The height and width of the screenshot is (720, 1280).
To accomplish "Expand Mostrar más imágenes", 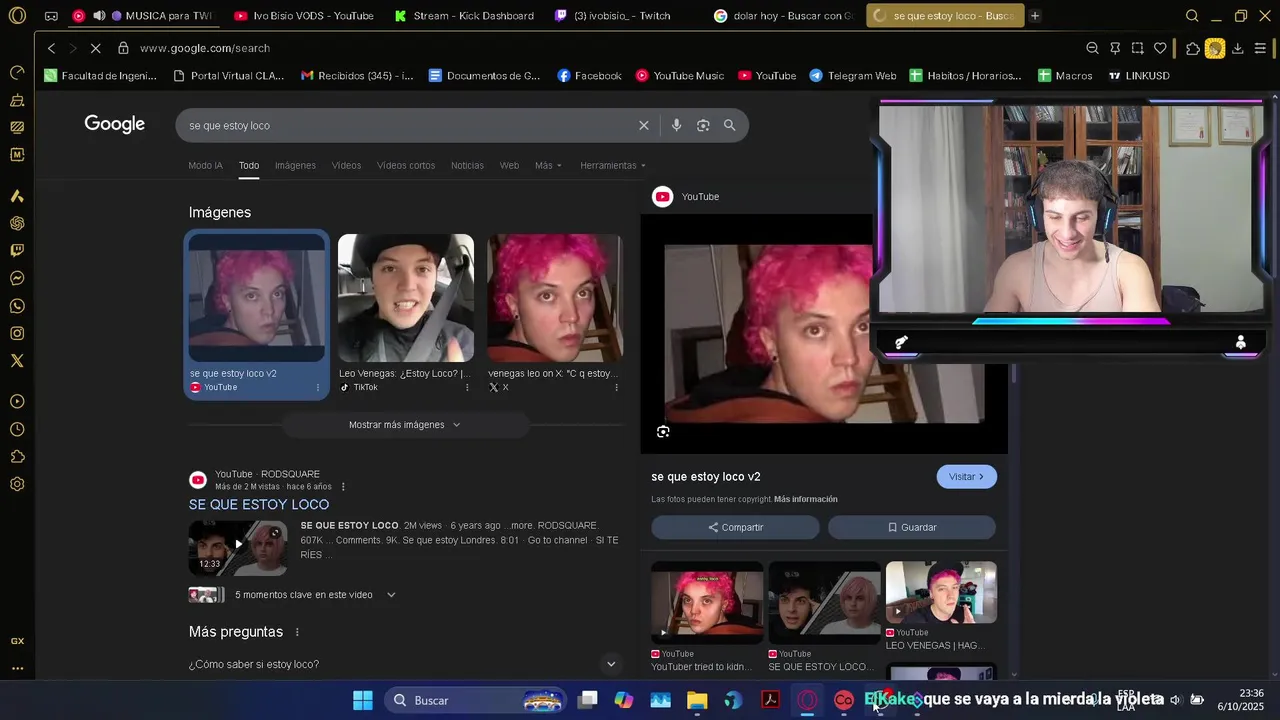I will point(405,425).
